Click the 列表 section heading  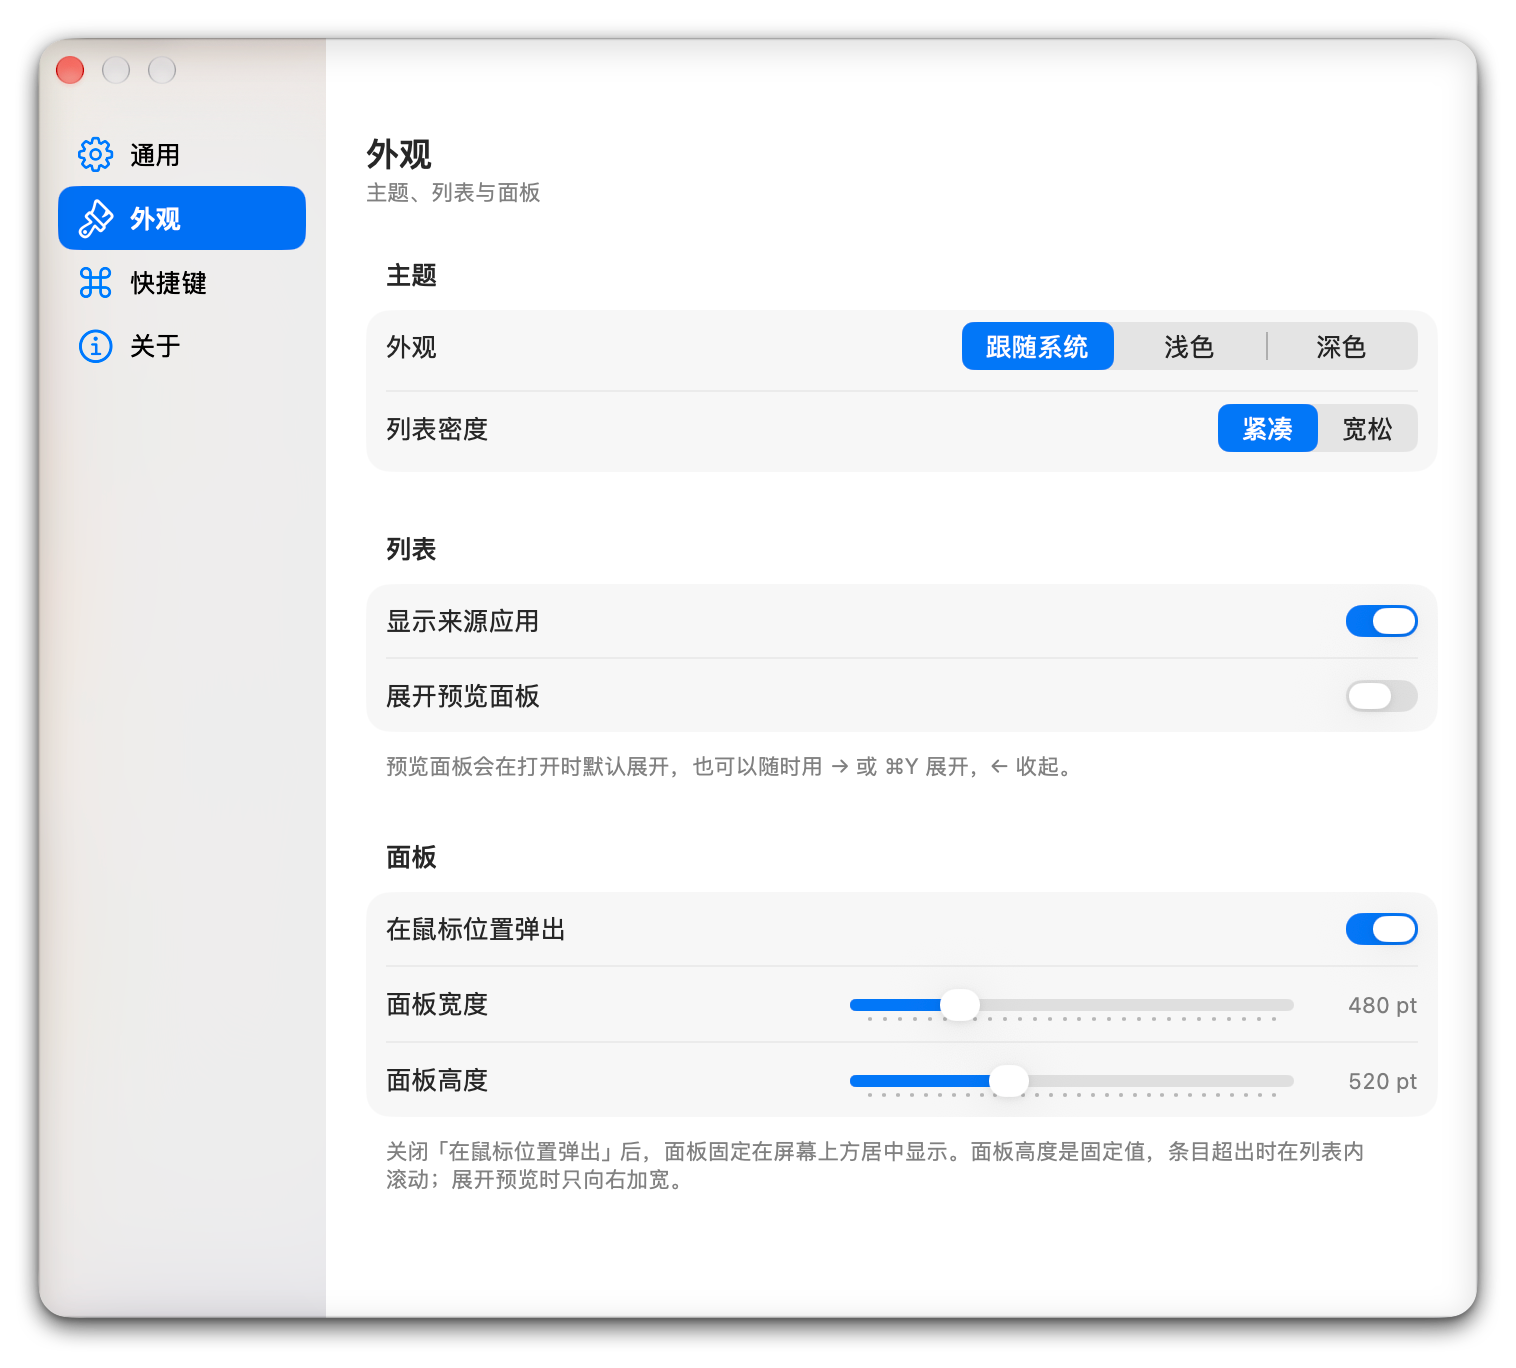point(411,549)
